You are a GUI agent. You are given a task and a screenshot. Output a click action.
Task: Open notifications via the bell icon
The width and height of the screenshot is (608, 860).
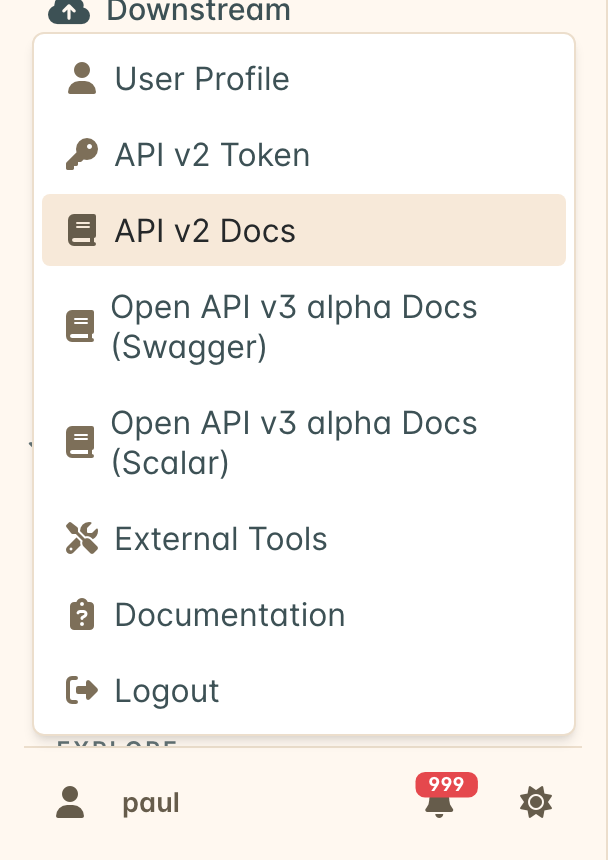point(439,805)
